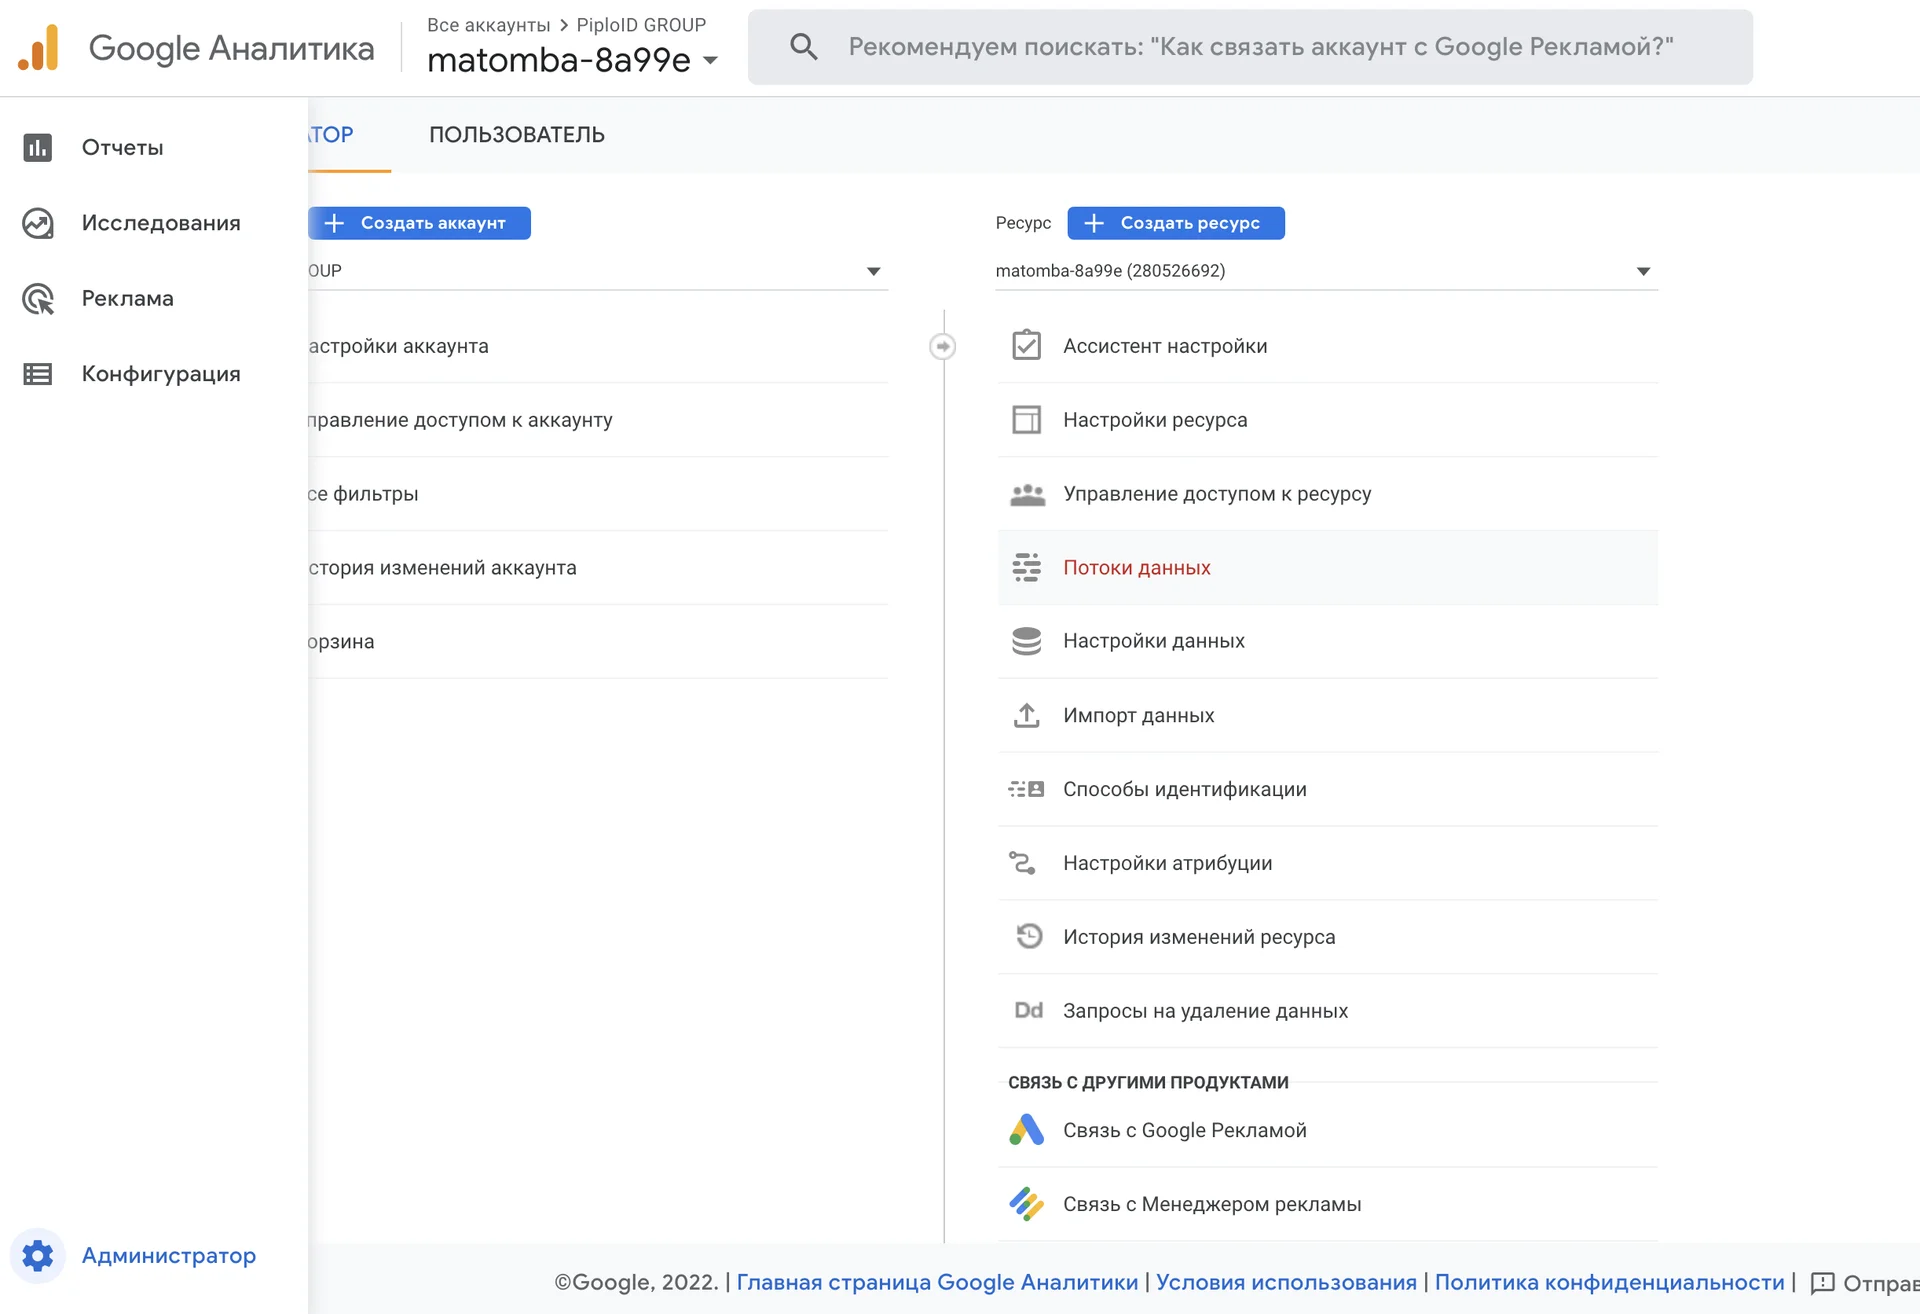Viewport: 1920px width, 1314px height.
Task: Click the Настройки ресурса layout icon
Action: pos(1026,420)
